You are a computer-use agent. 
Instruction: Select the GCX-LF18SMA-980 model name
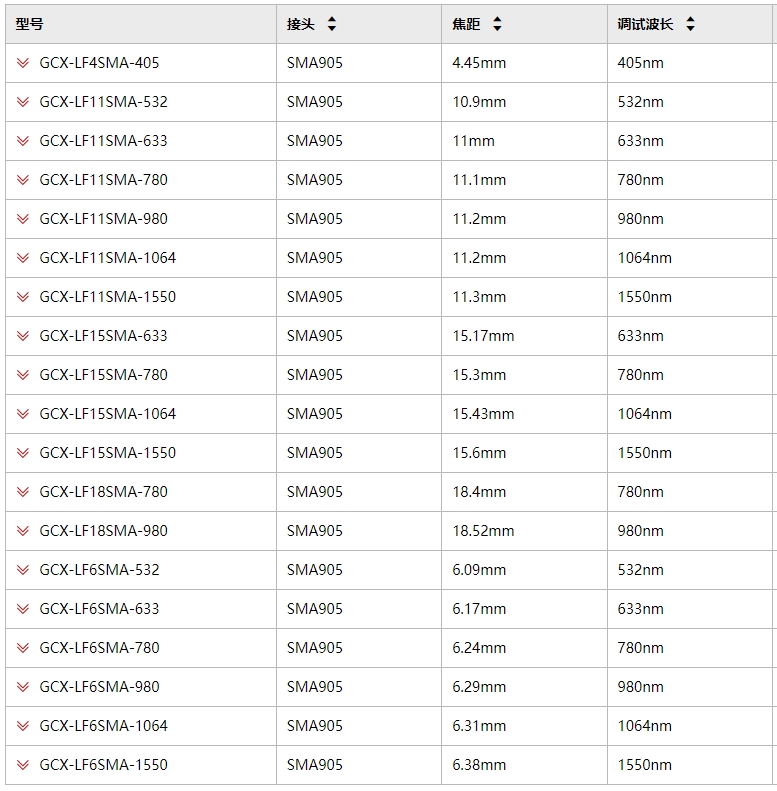103,531
